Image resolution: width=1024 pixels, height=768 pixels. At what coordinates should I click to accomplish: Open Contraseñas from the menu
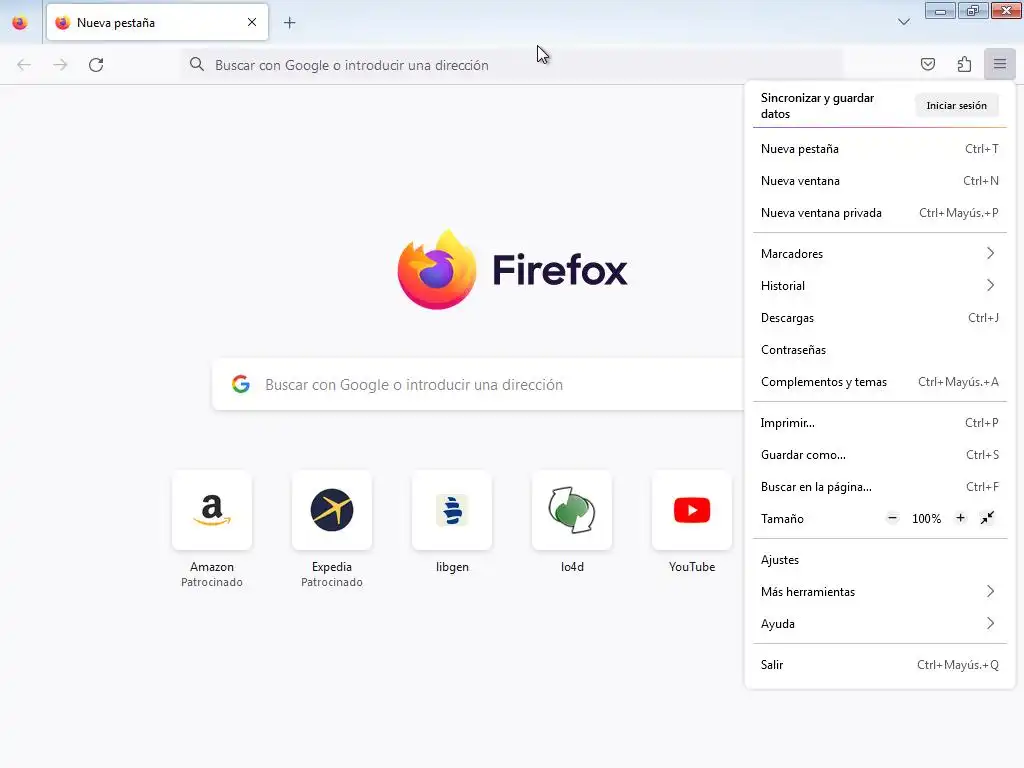click(879, 349)
